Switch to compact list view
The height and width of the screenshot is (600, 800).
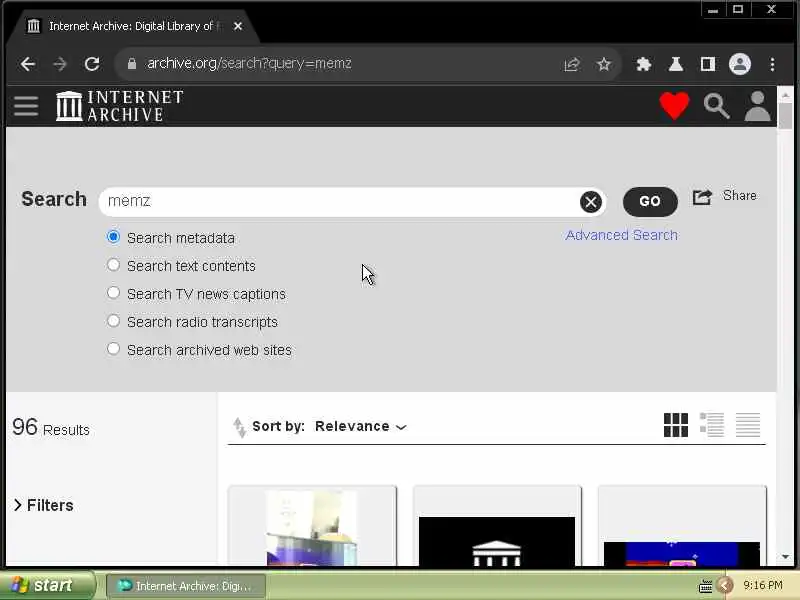pos(748,425)
